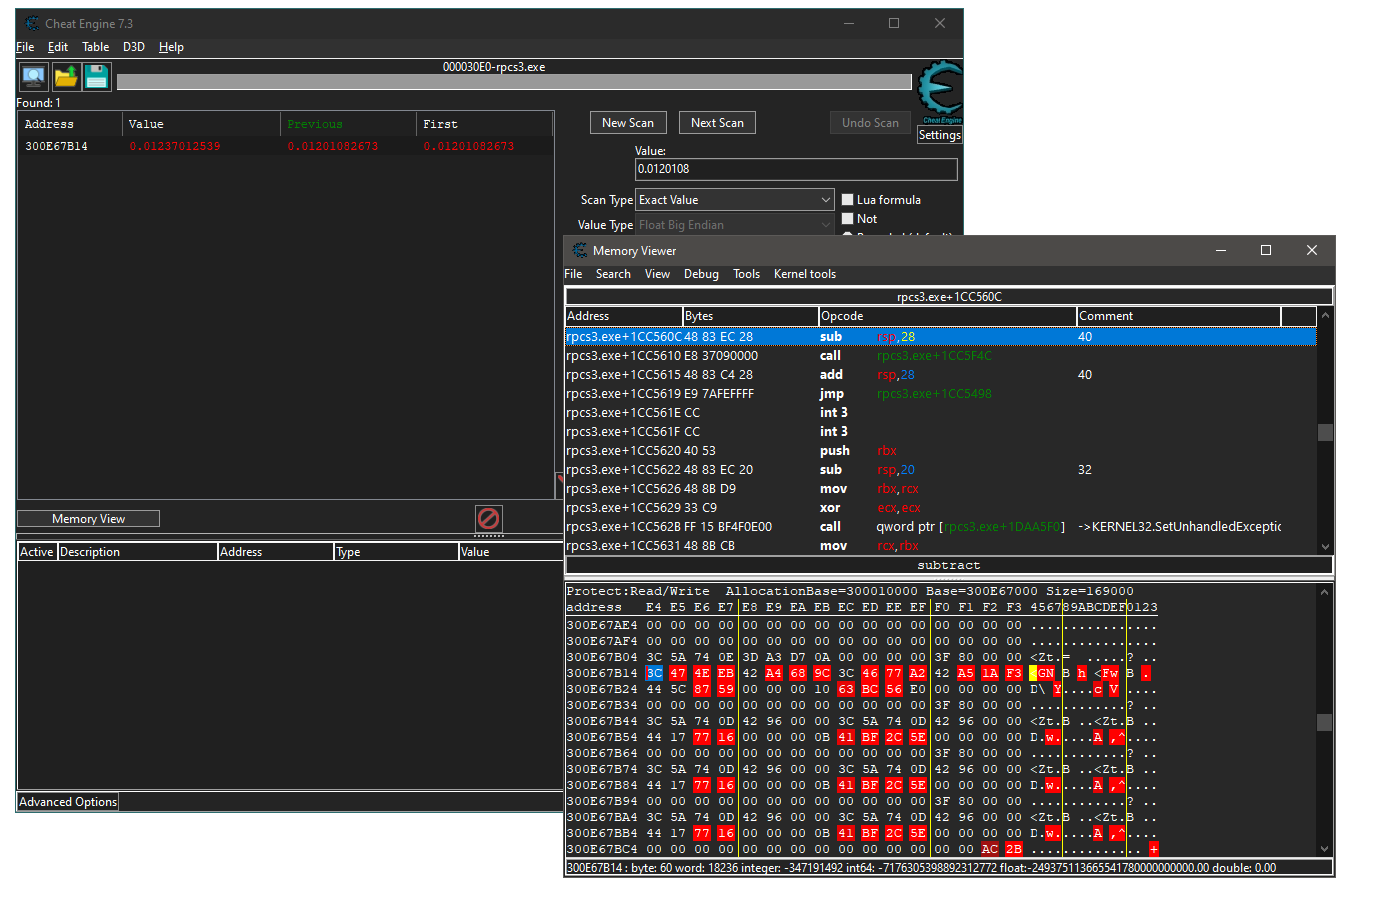Image resolution: width=1379 pixels, height=900 pixels.
Task: Click the red no-entry clear list icon
Action: (488, 518)
